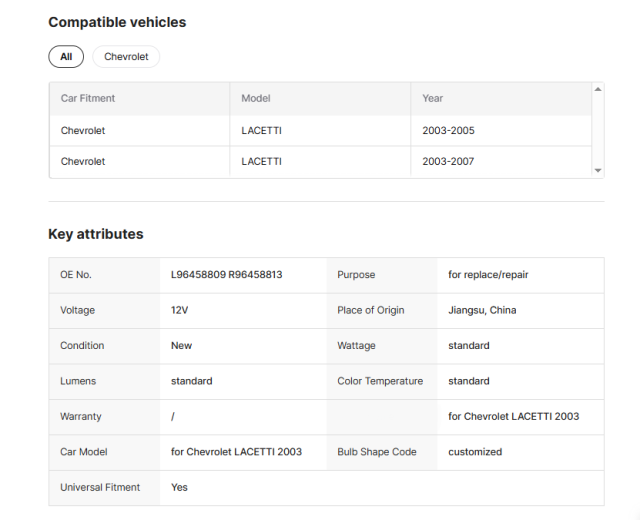Click the table scroll up arrow
The image size is (640, 520).
(x=598, y=89)
